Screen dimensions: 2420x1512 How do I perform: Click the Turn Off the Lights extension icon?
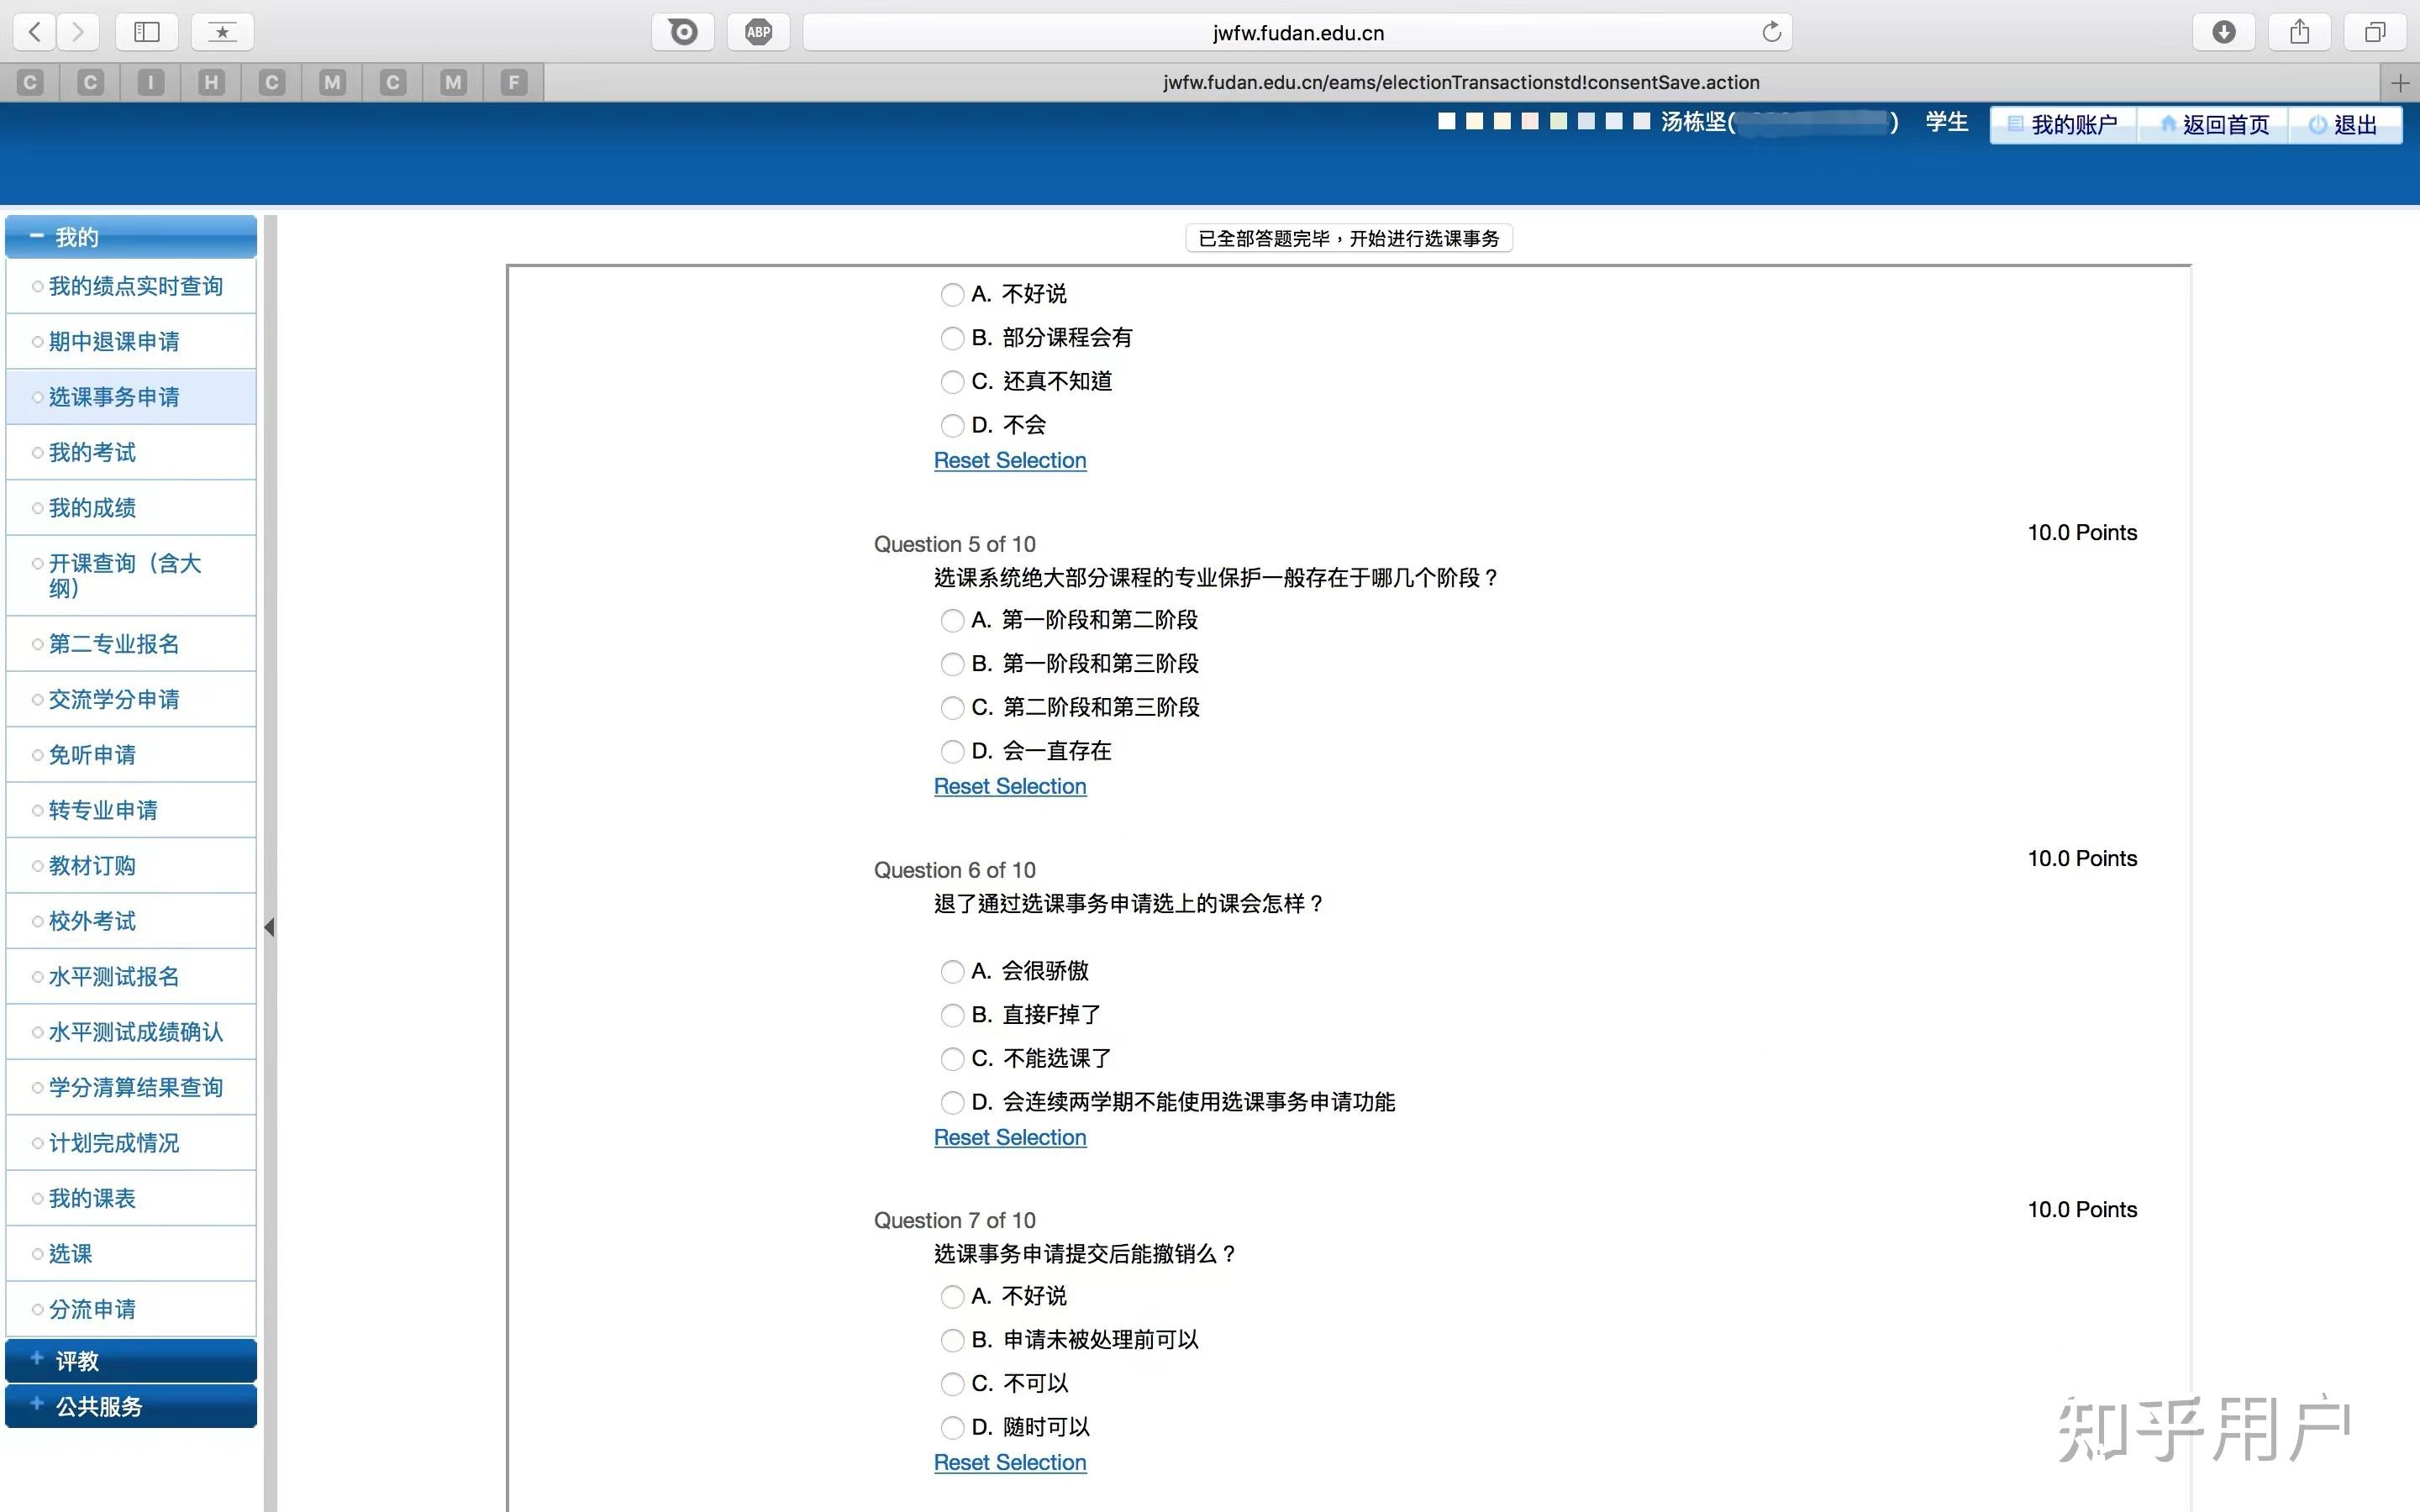tap(682, 31)
